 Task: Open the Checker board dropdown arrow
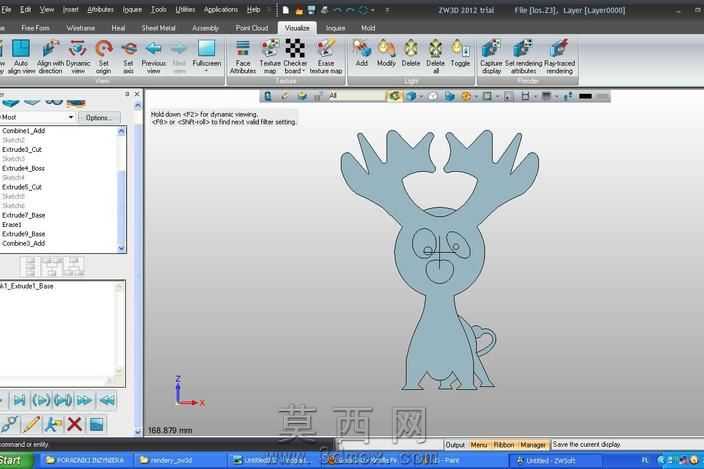pyautogui.click(x=304, y=71)
